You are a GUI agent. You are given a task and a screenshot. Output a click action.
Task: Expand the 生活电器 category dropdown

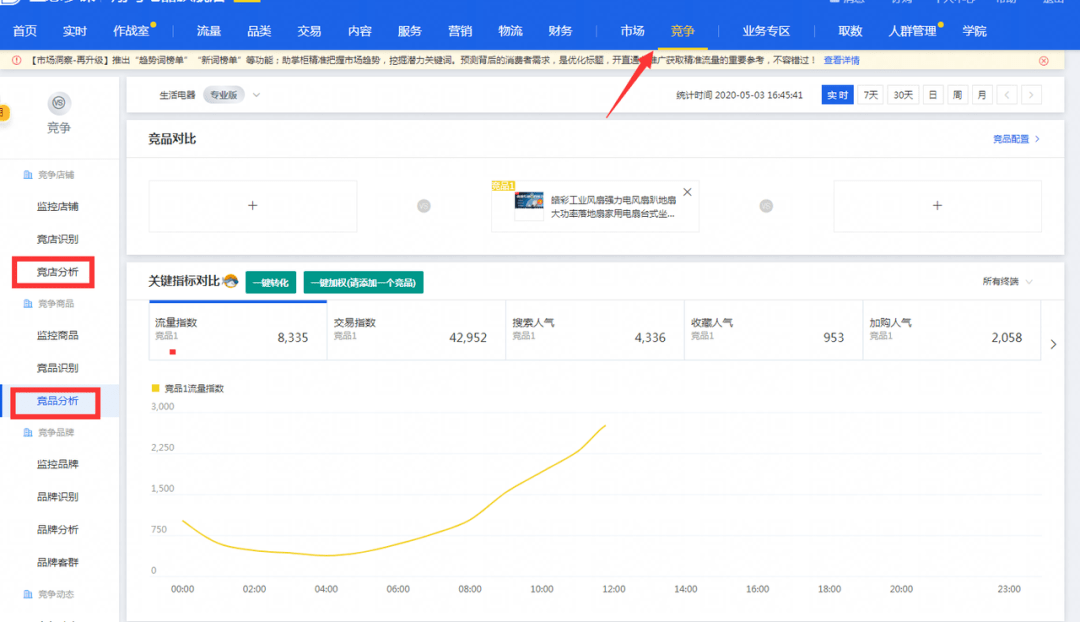coord(256,96)
